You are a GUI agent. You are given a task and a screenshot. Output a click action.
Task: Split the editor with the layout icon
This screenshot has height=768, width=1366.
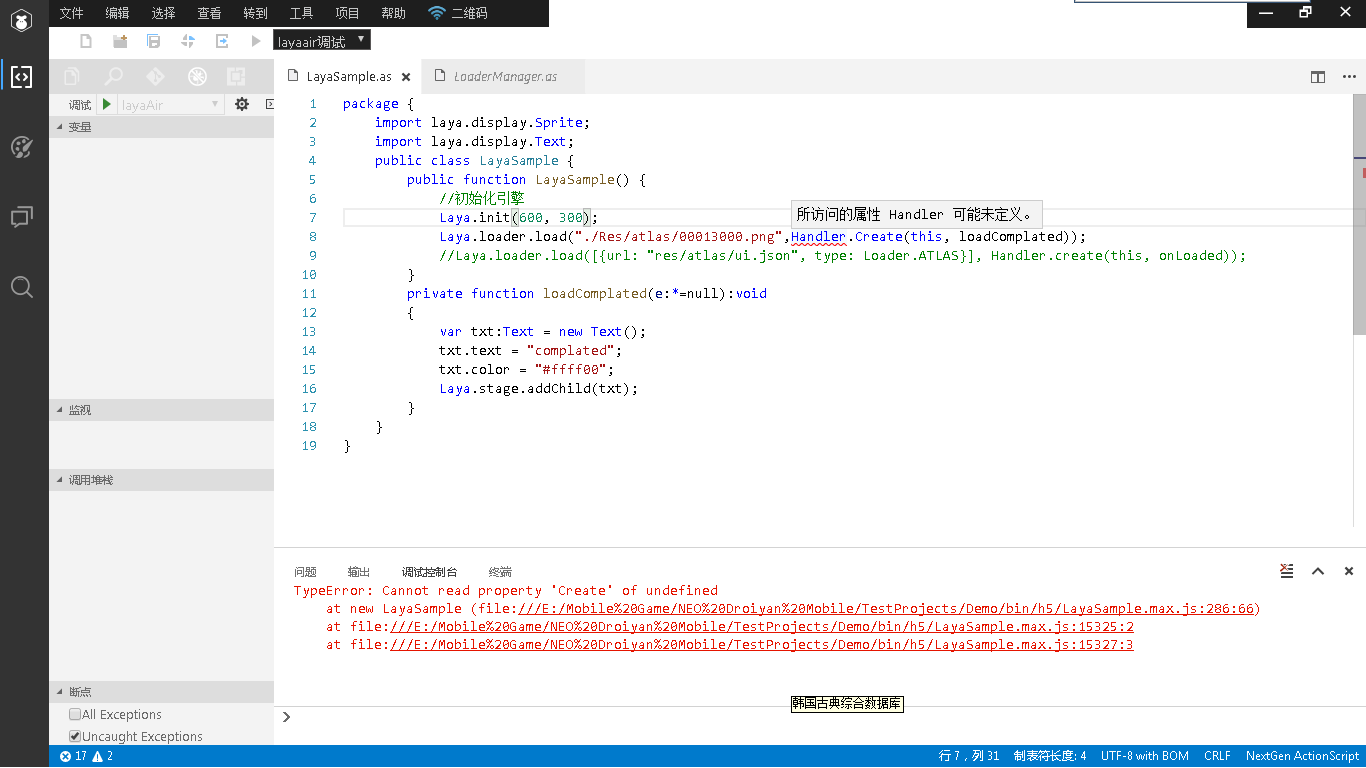coord(1318,77)
